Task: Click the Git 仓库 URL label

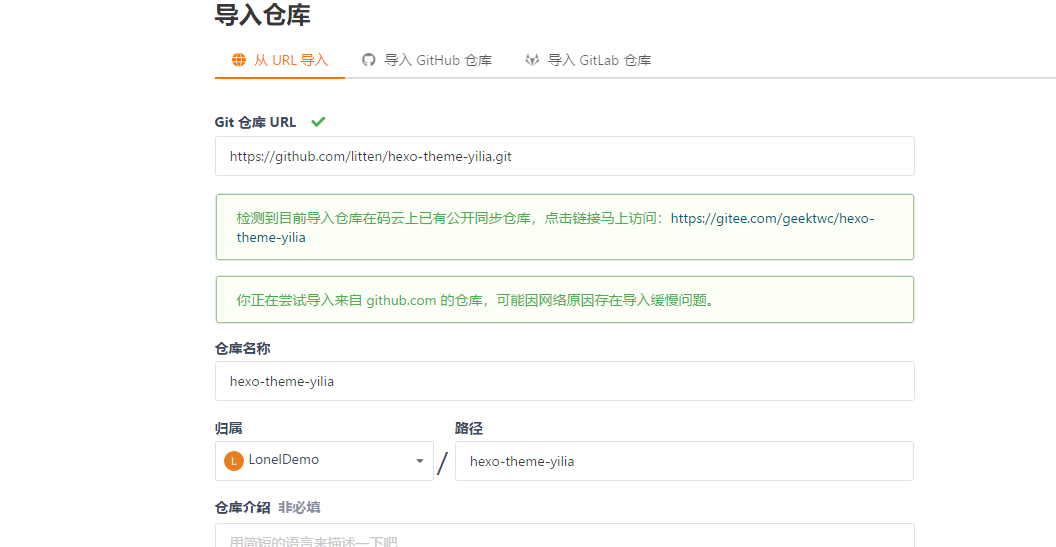Action: pos(255,122)
